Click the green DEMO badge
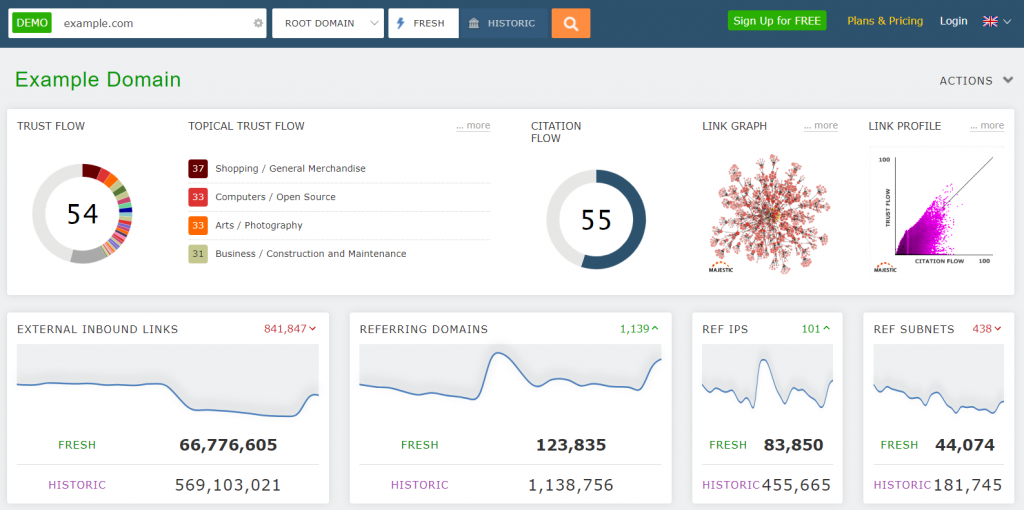 point(32,23)
